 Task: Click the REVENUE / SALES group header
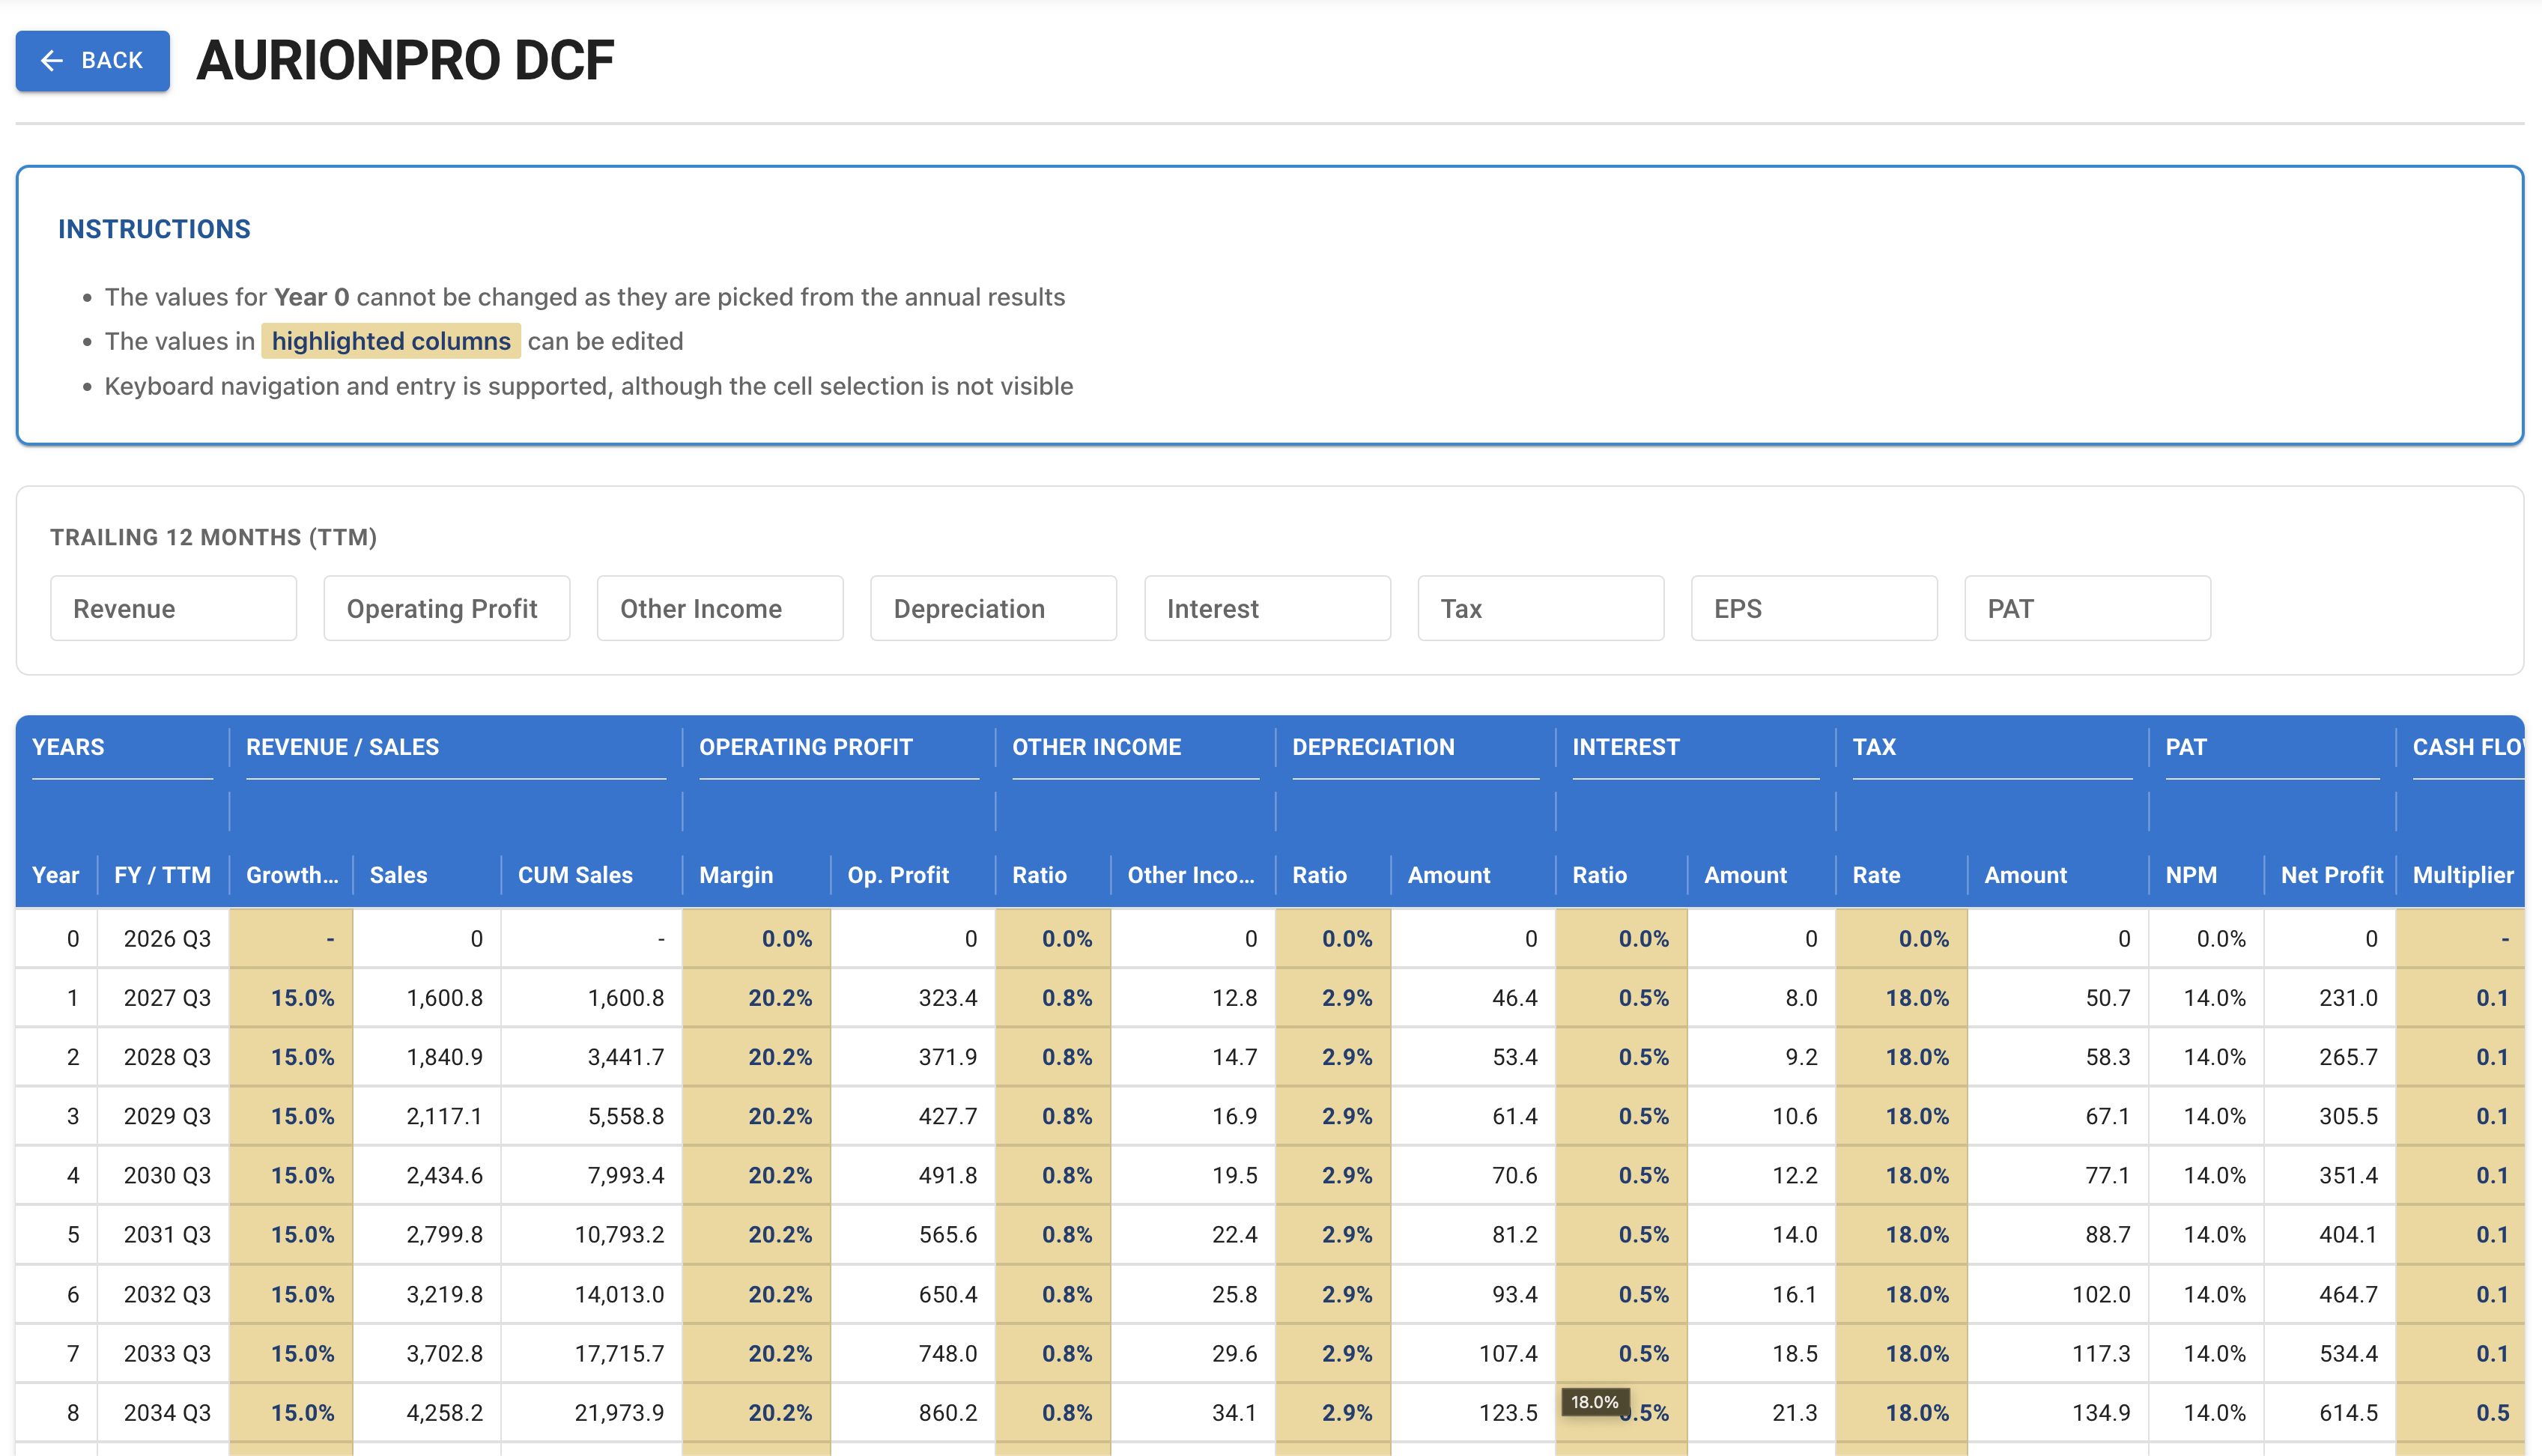click(x=343, y=747)
